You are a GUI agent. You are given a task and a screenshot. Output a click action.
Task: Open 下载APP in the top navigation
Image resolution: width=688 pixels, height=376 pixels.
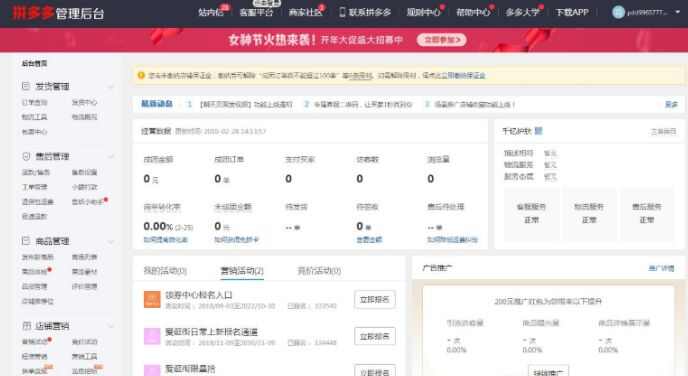pos(572,12)
